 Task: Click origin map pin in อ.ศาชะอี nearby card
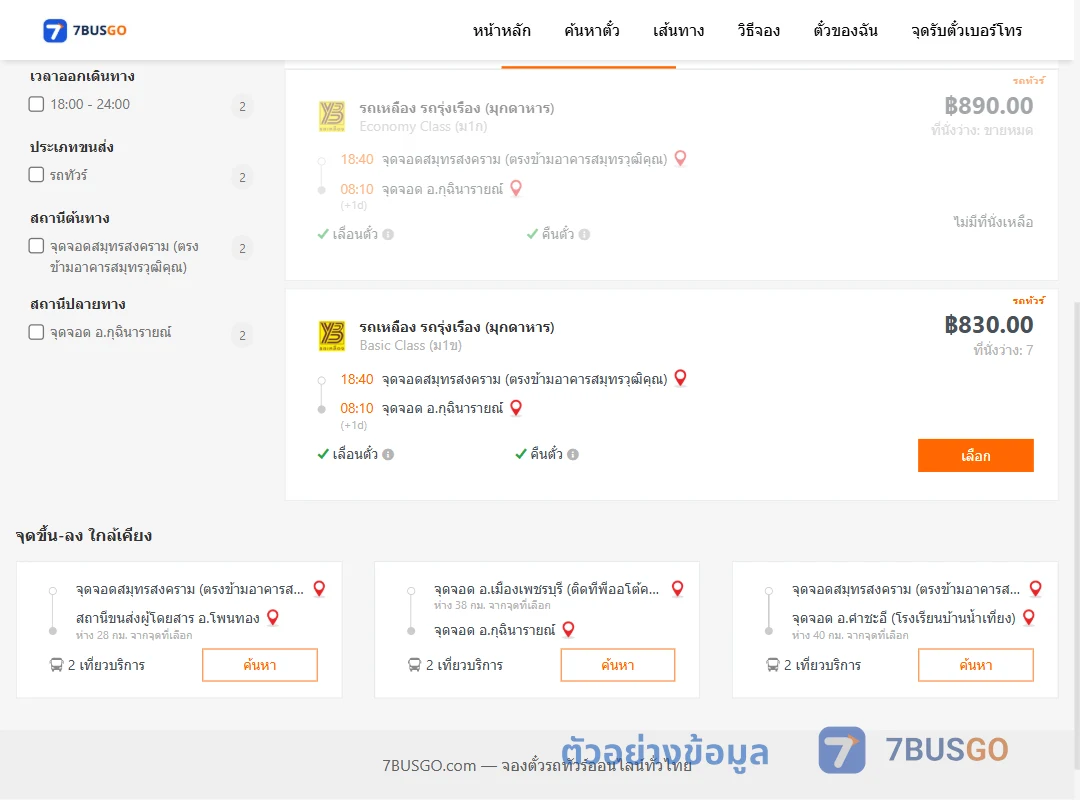point(1035,588)
